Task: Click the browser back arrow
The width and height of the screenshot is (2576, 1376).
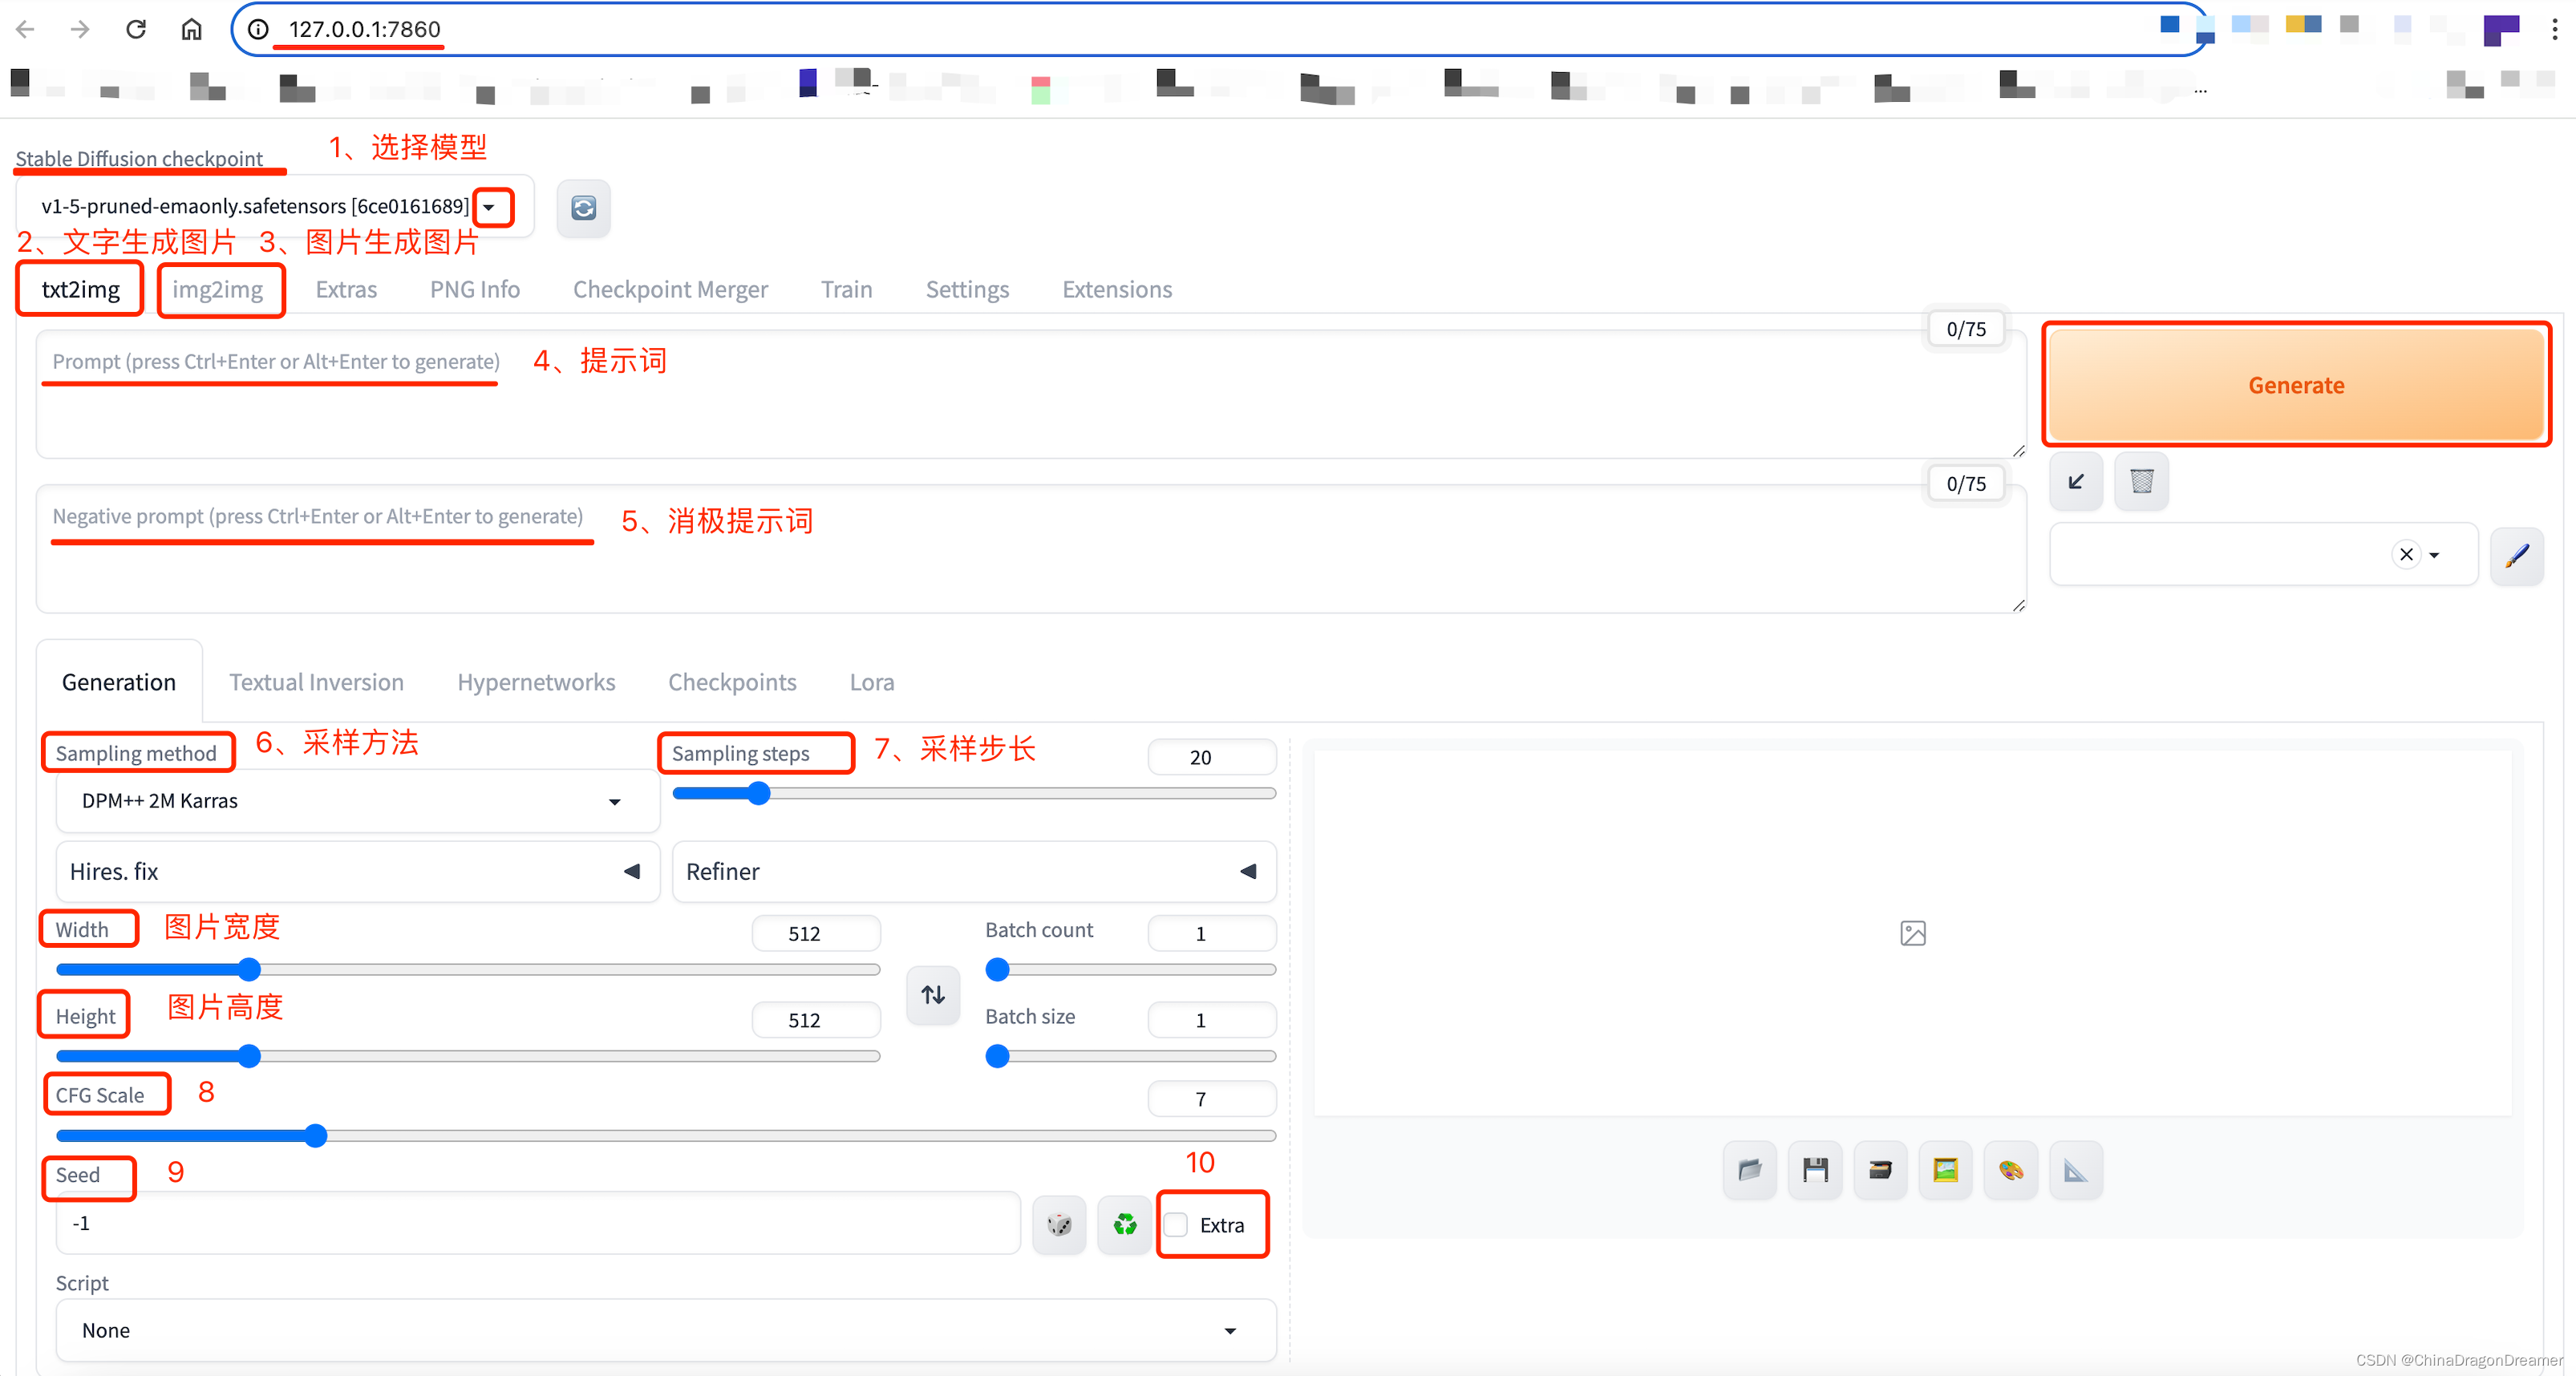Action: tap(25, 29)
